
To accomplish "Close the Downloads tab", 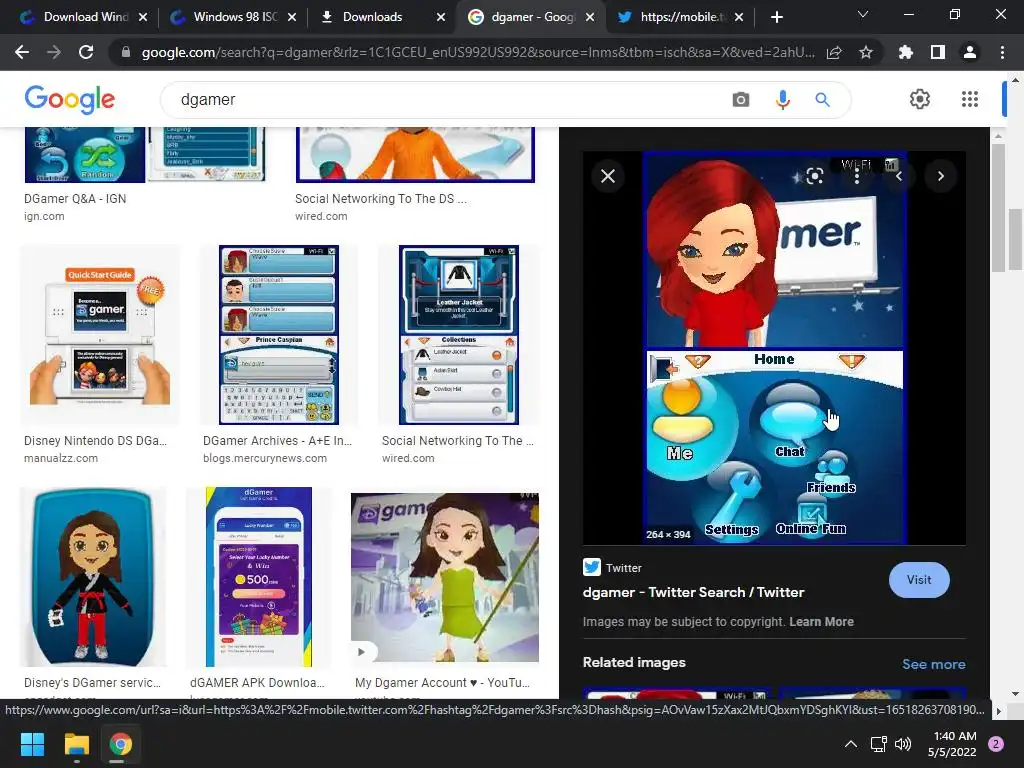I will 441,17.
